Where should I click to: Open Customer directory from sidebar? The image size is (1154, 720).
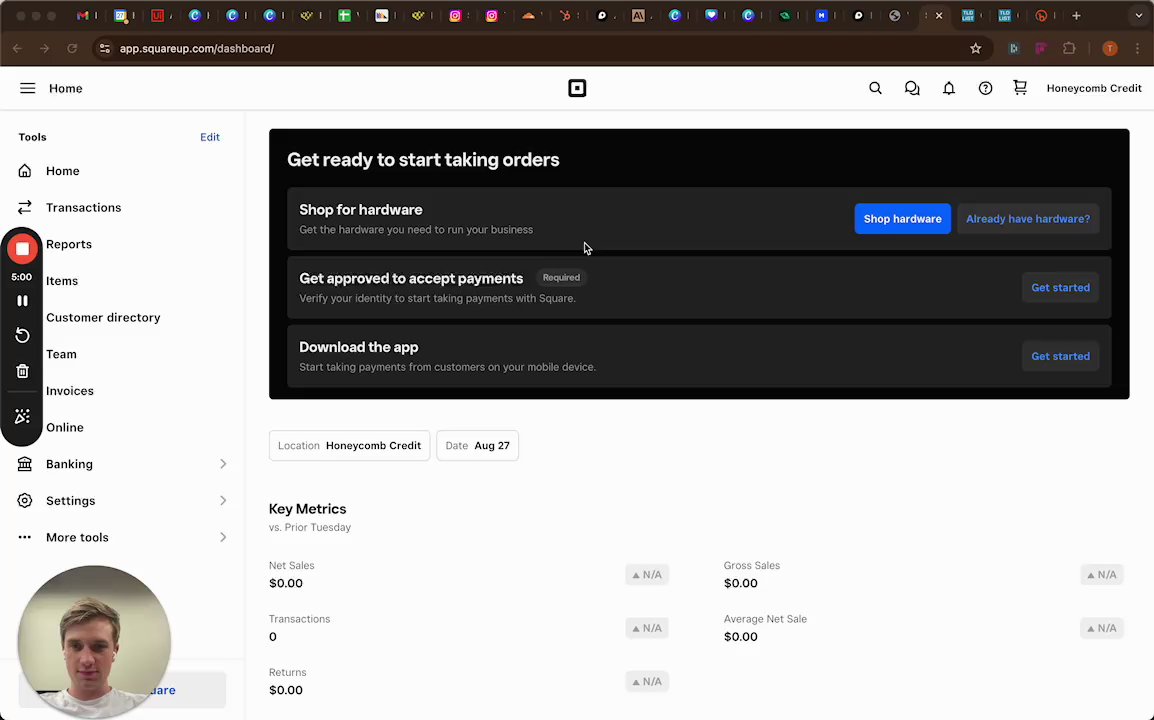point(103,318)
